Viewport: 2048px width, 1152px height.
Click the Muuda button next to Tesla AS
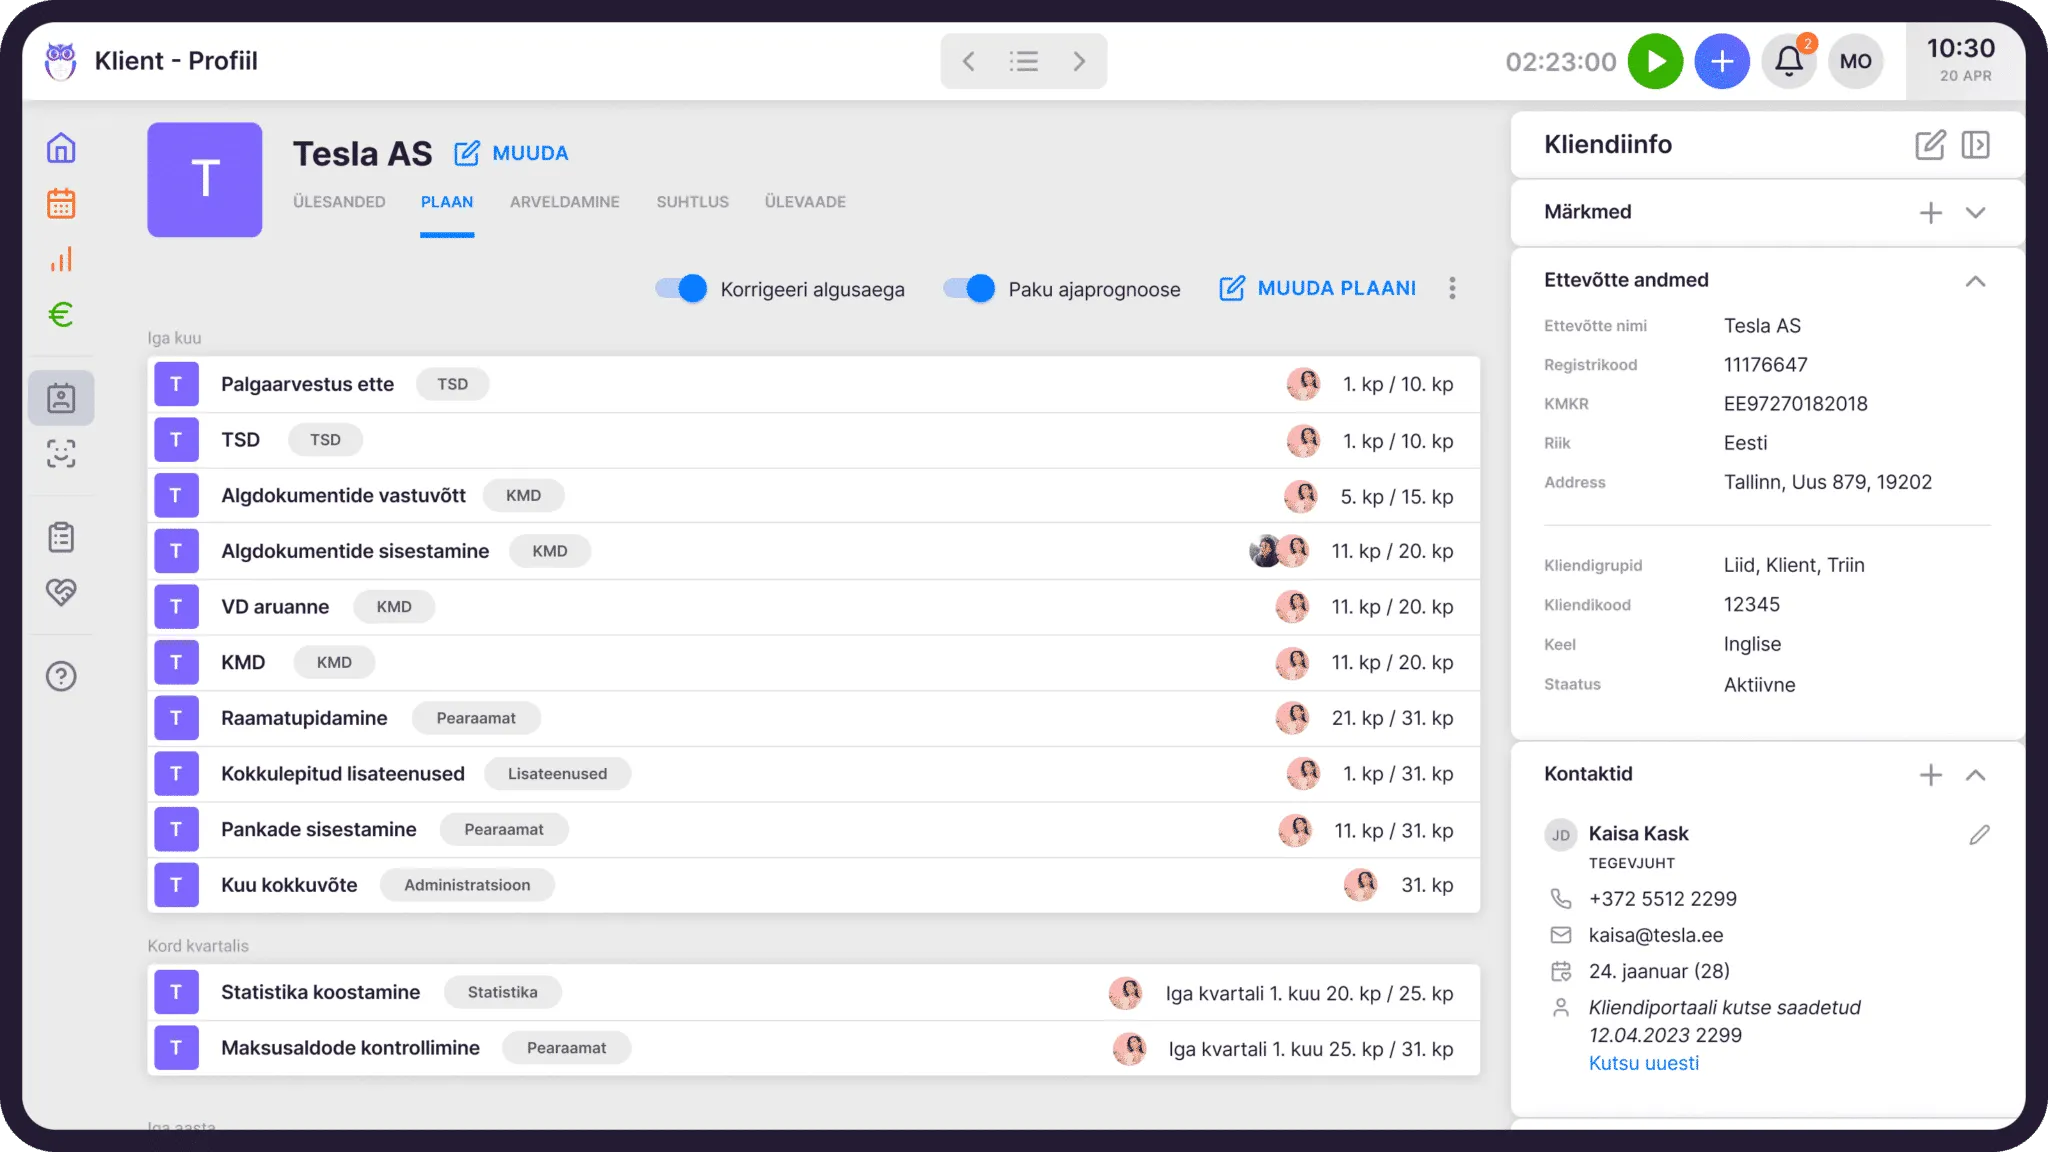[511, 153]
